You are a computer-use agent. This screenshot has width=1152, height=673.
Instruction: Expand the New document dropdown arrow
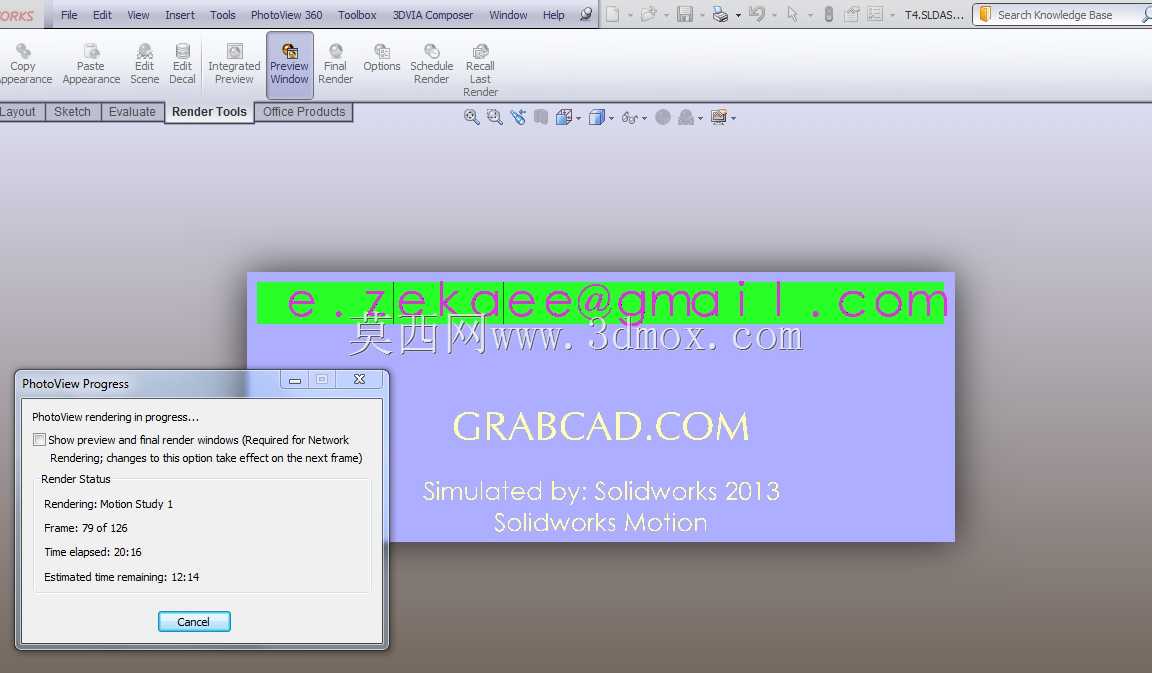(630, 15)
